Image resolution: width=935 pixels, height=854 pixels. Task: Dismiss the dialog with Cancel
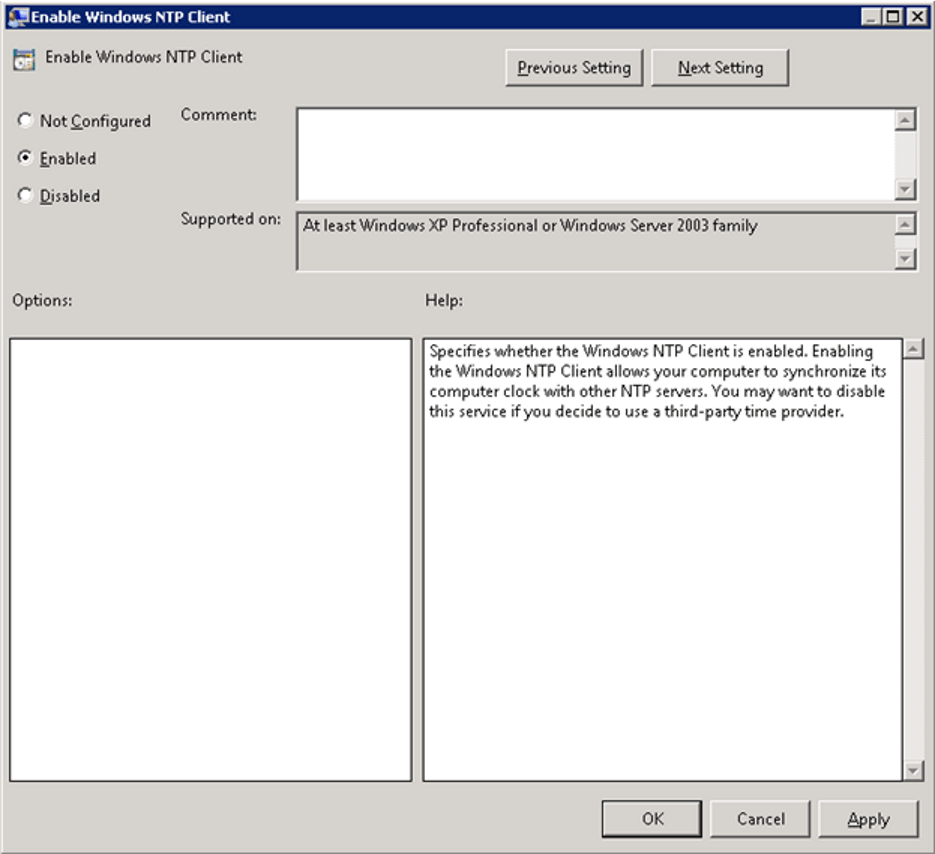[x=760, y=818]
